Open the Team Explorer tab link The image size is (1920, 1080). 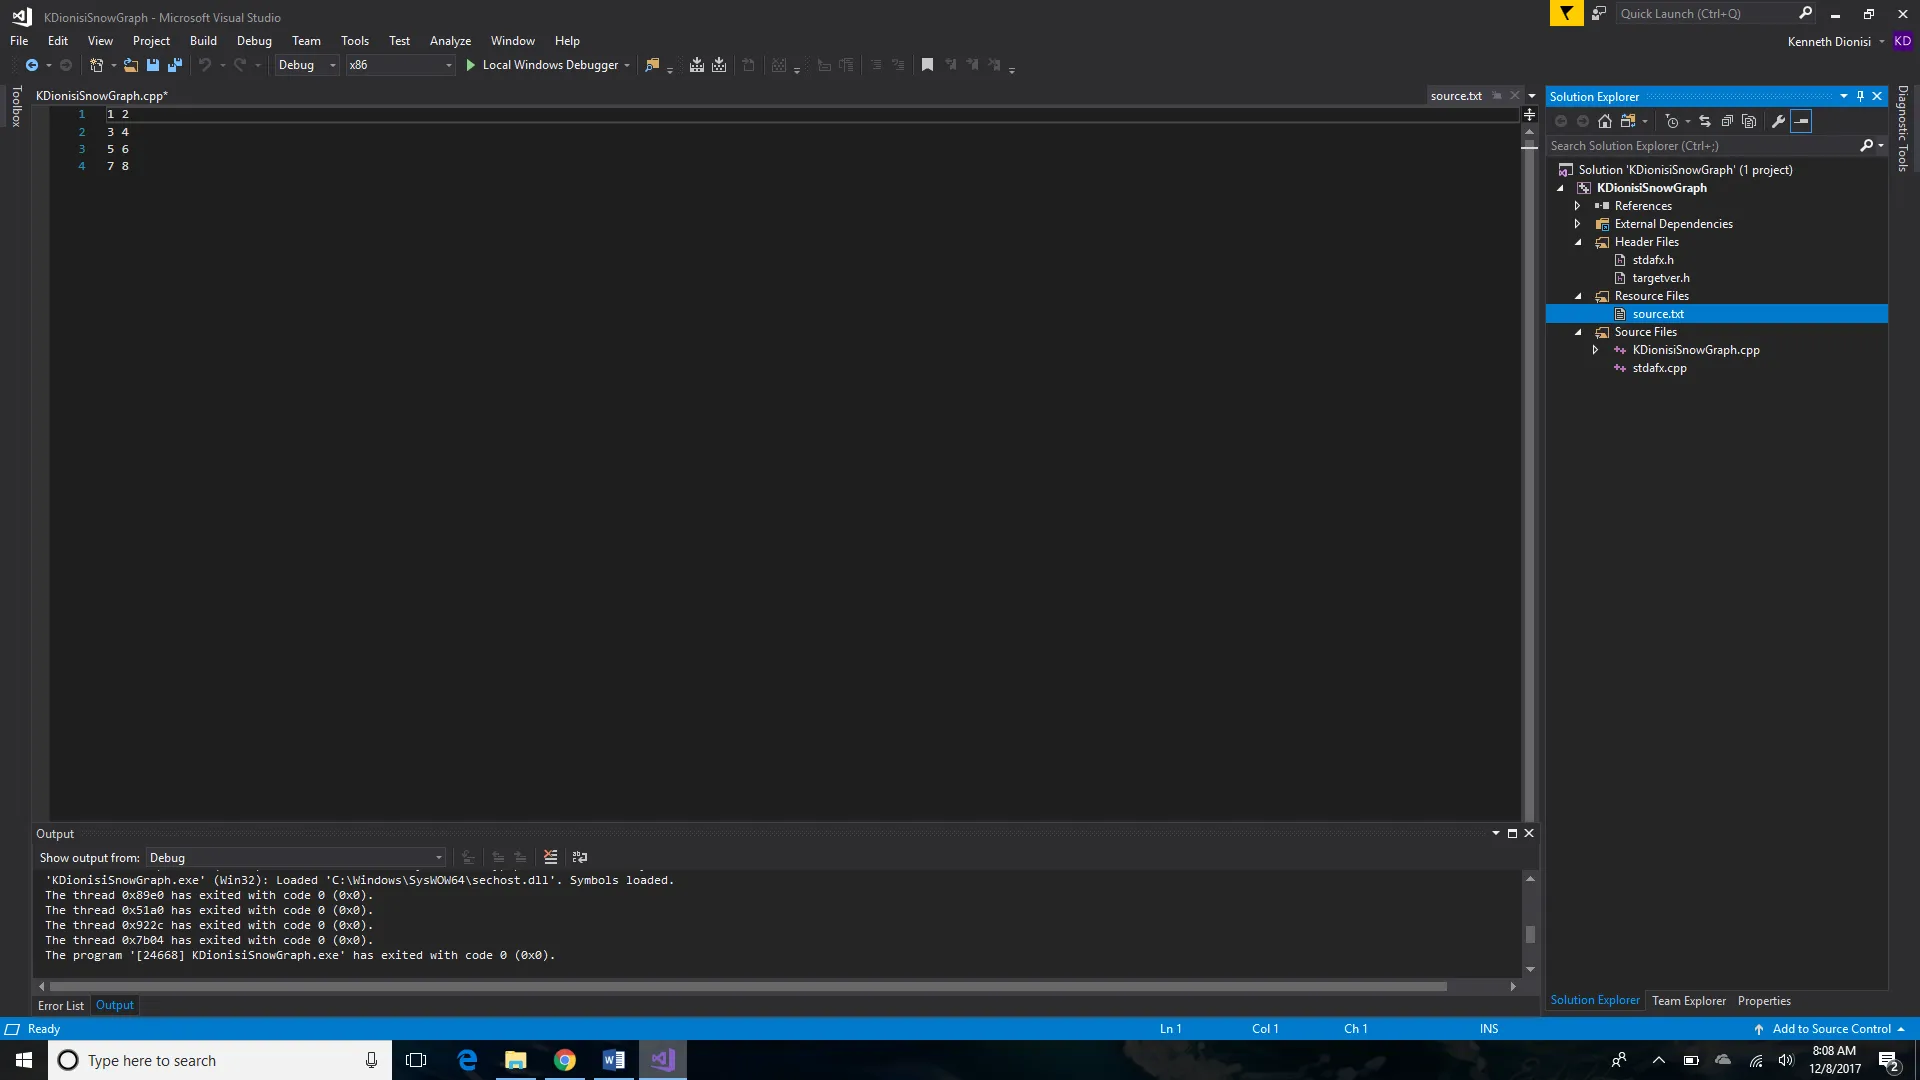(x=1688, y=1000)
